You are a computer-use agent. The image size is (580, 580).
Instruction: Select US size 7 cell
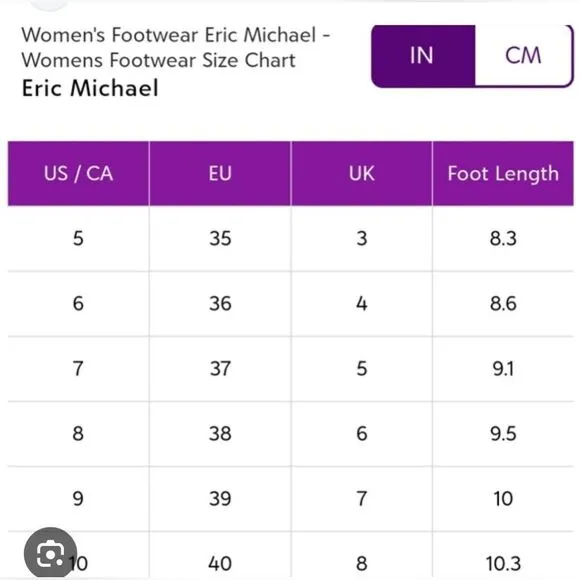coord(78,369)
